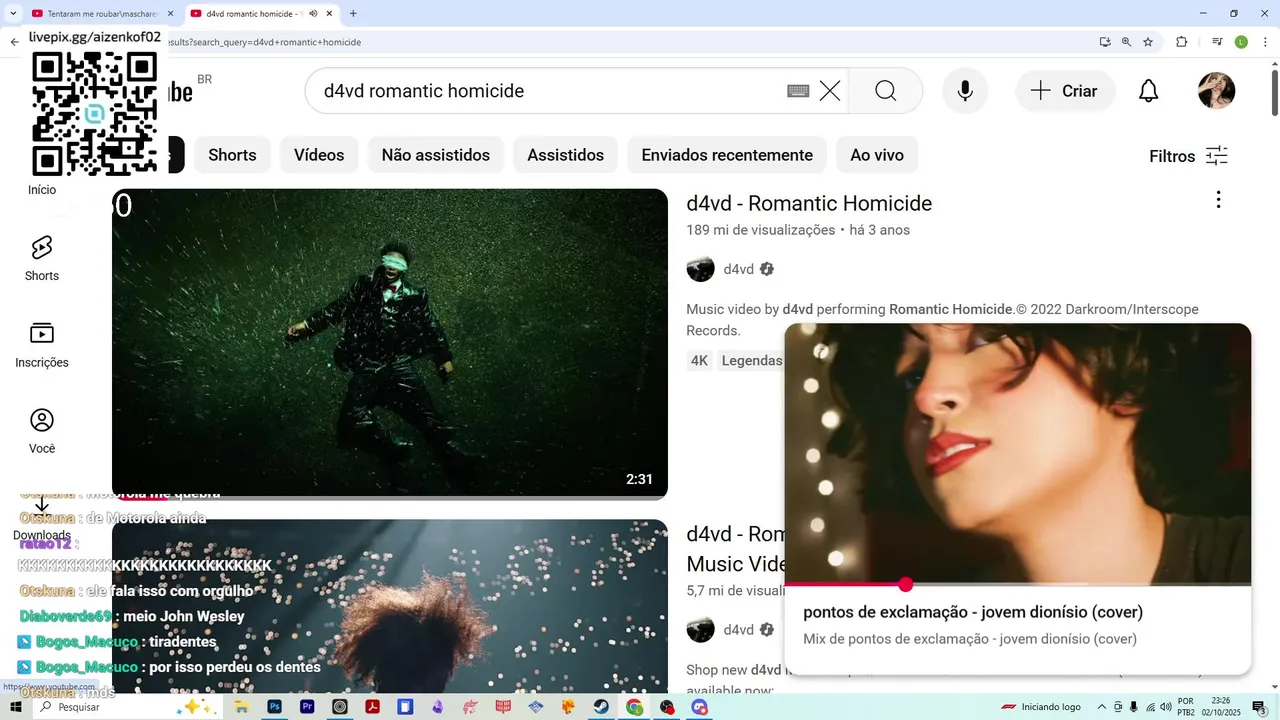Click the red playhead on mini player
This screenshot has width=1280, height=720.
(905, 584)
